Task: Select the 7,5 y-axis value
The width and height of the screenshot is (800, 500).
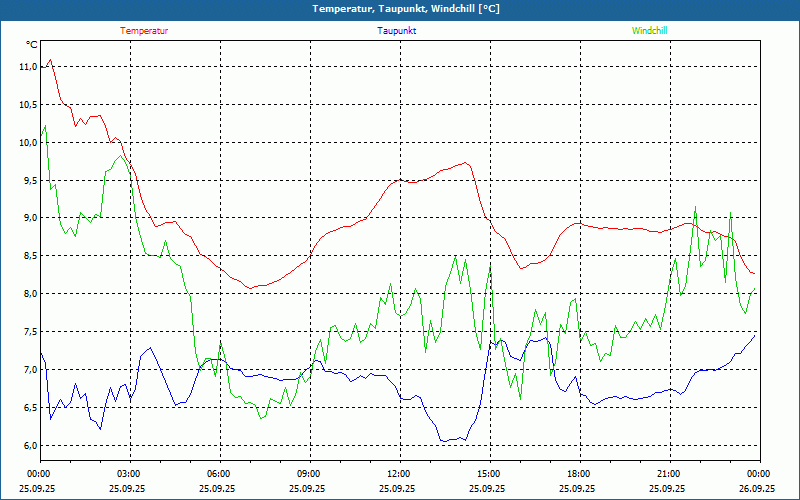Action: point(28,332)
